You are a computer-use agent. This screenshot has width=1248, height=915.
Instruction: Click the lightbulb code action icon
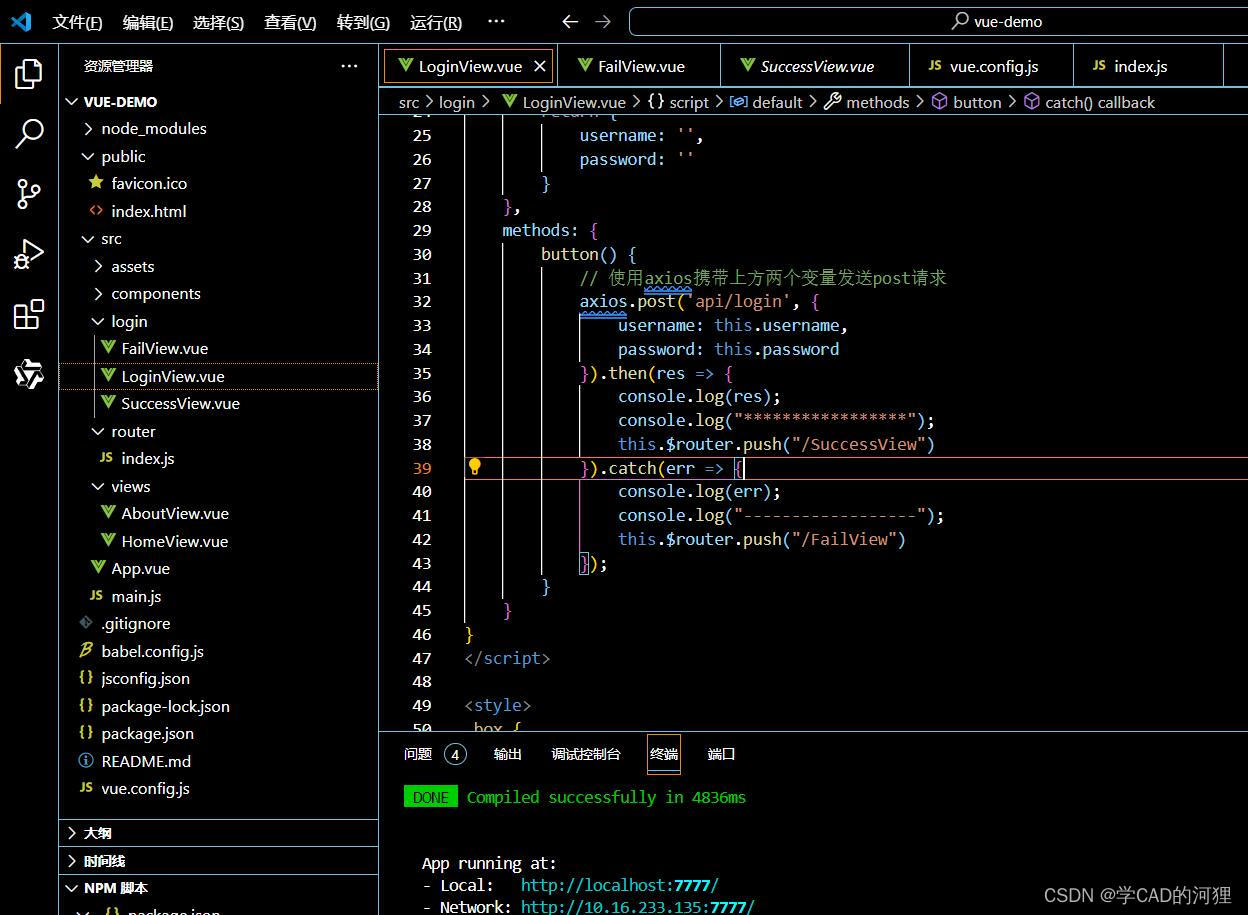[475, 466]
